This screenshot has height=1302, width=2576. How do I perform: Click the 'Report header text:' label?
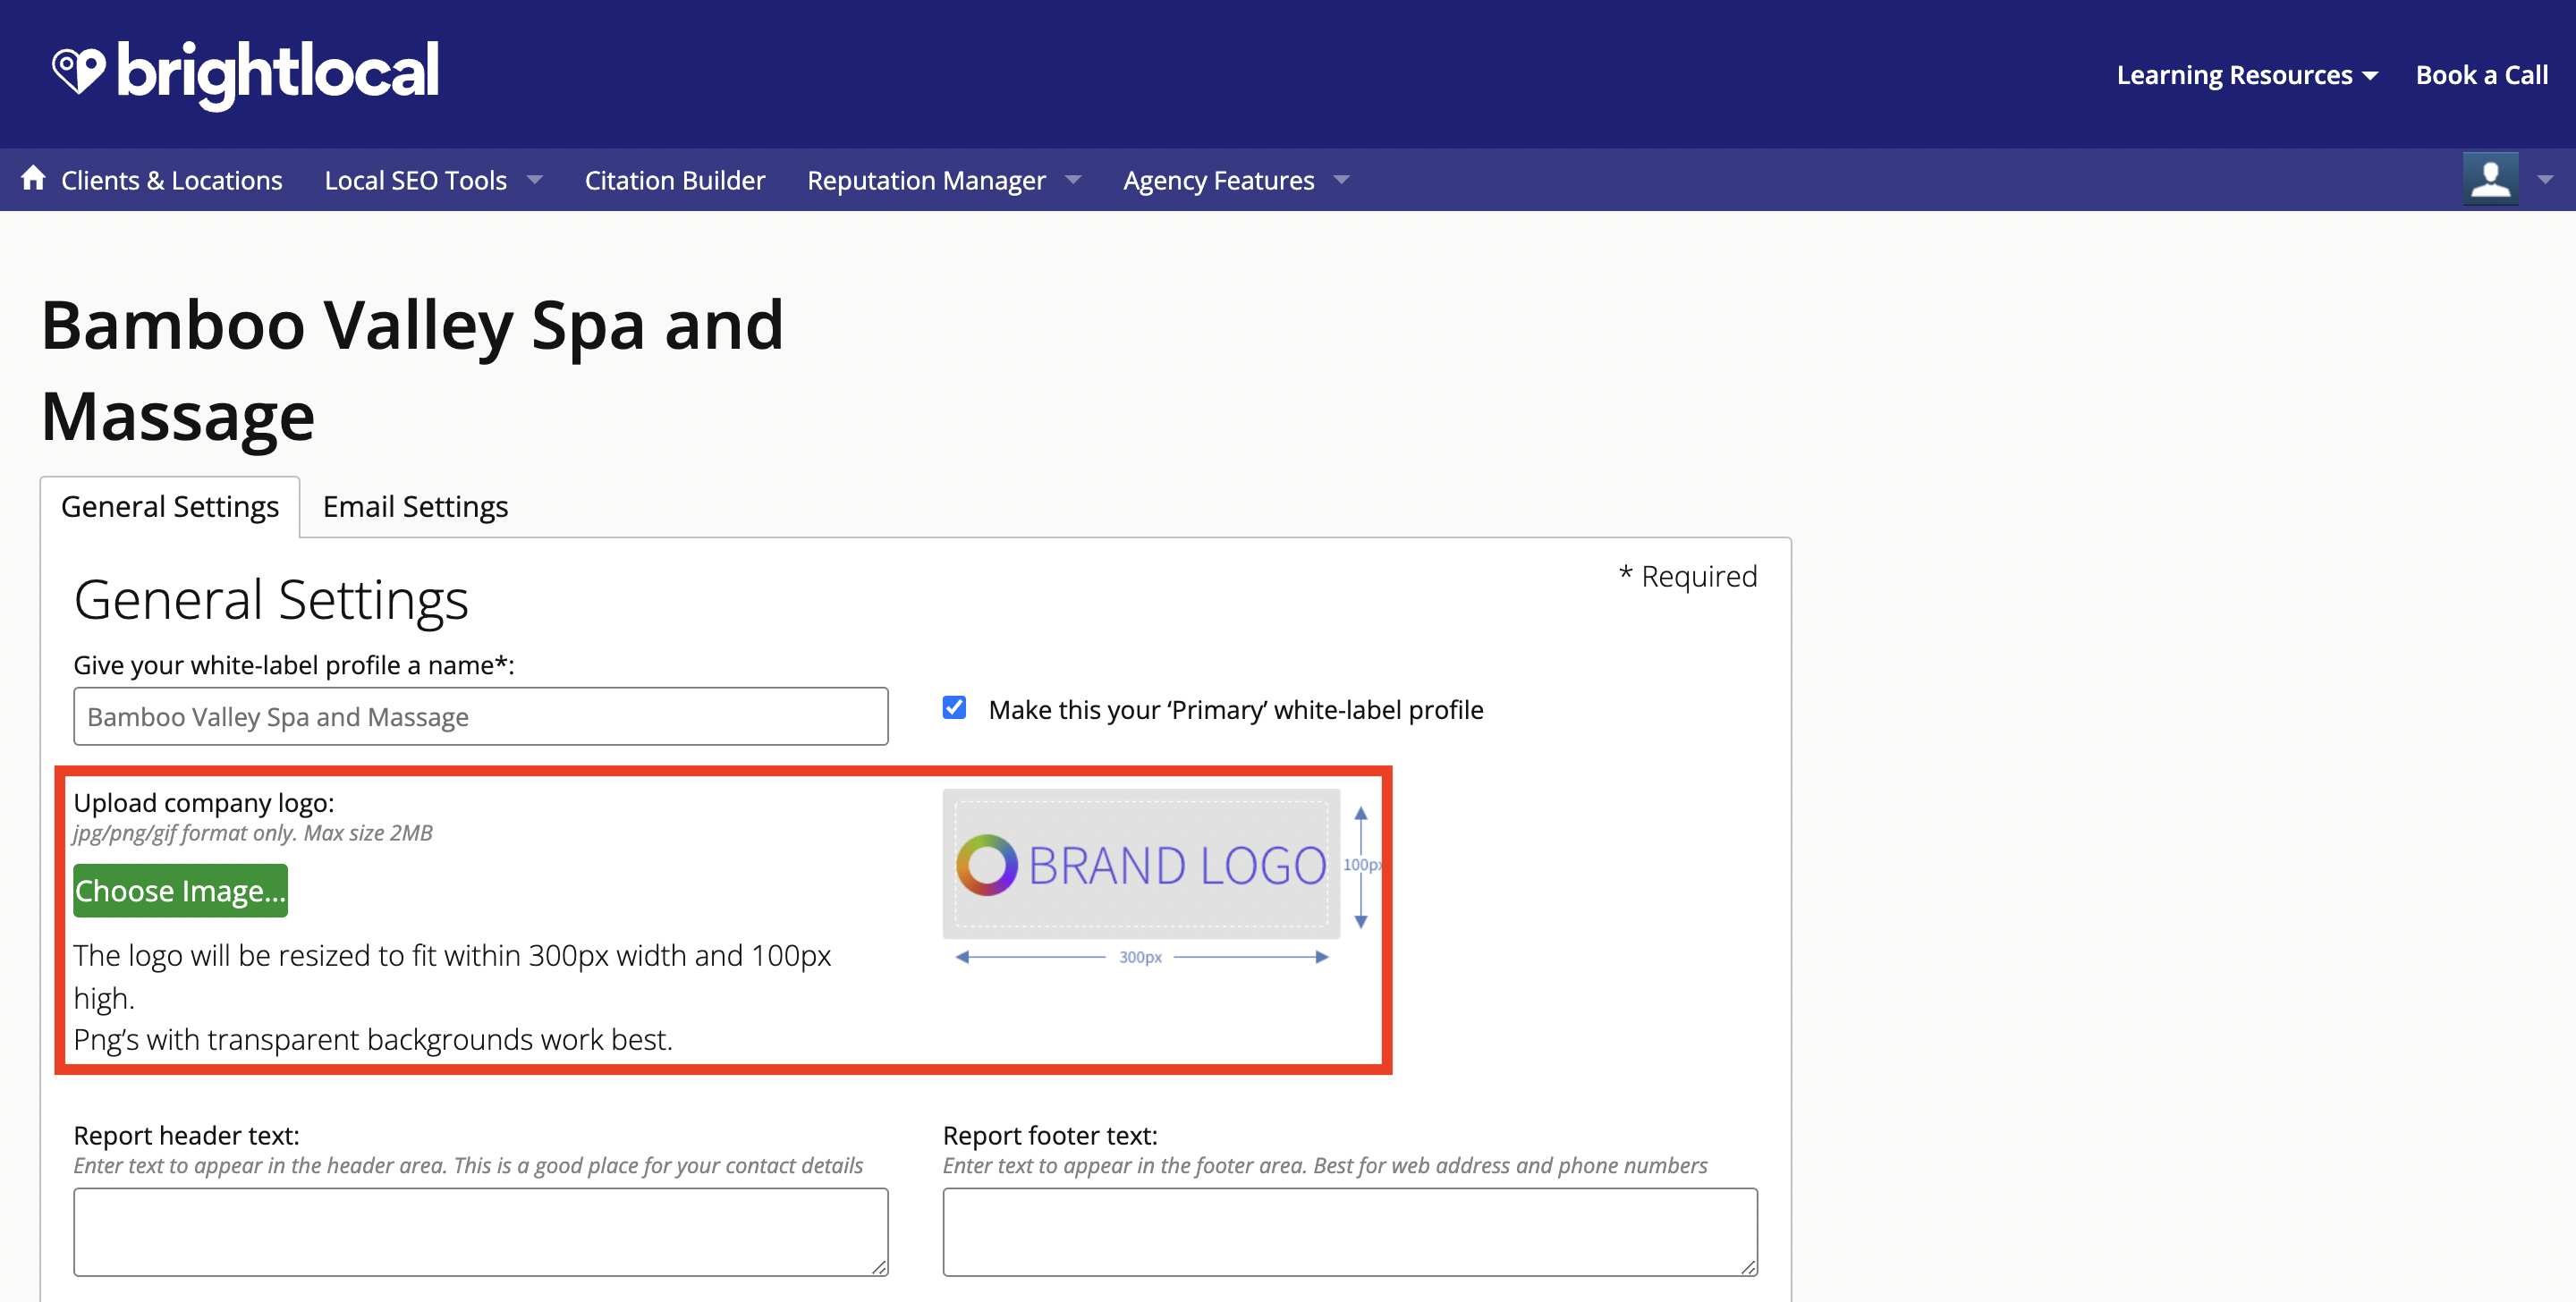[x=187, y=1135]
